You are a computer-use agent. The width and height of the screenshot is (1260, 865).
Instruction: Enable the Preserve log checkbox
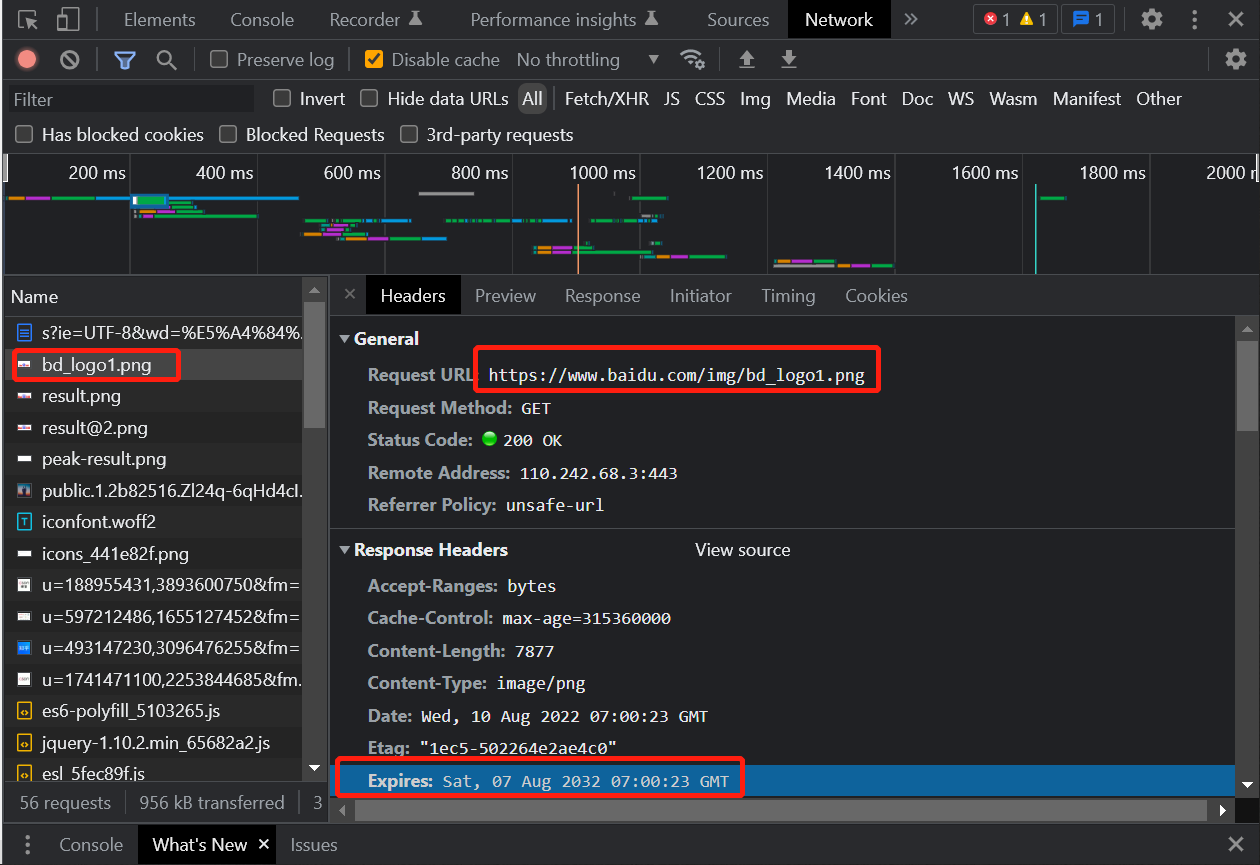coord(219,60)
